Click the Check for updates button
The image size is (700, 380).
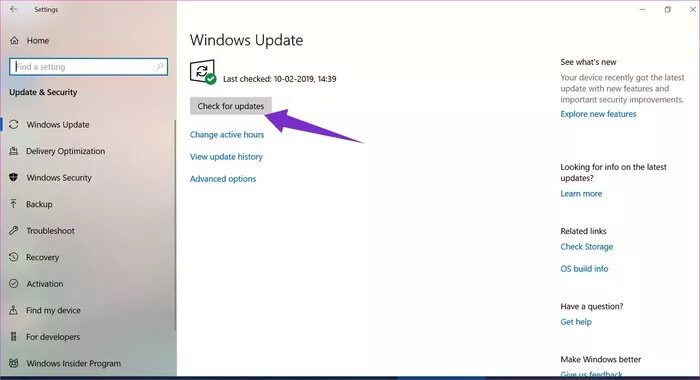pyautogui.click(x=230, y=106)
